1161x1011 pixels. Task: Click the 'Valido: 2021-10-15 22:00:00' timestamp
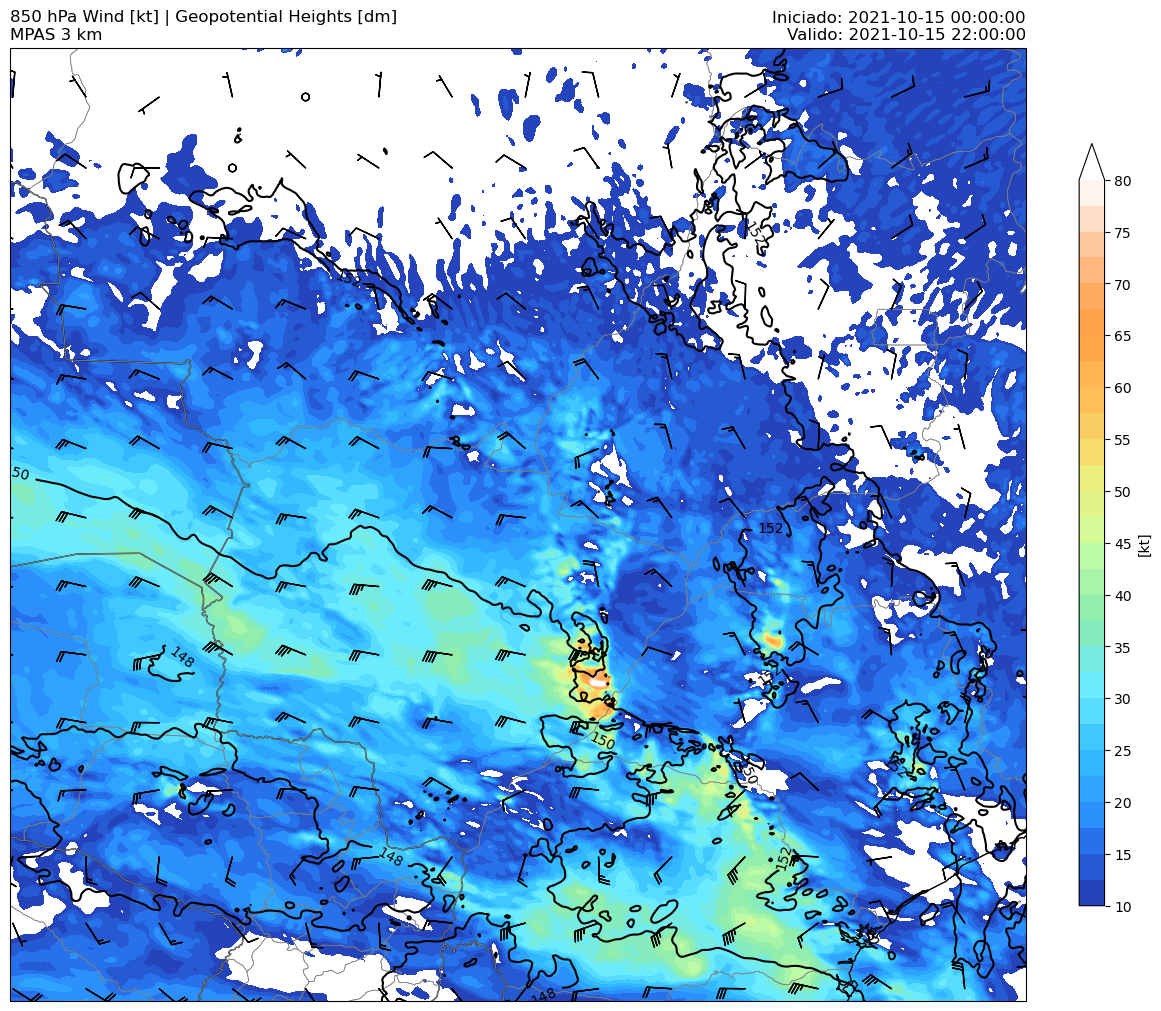906,35
